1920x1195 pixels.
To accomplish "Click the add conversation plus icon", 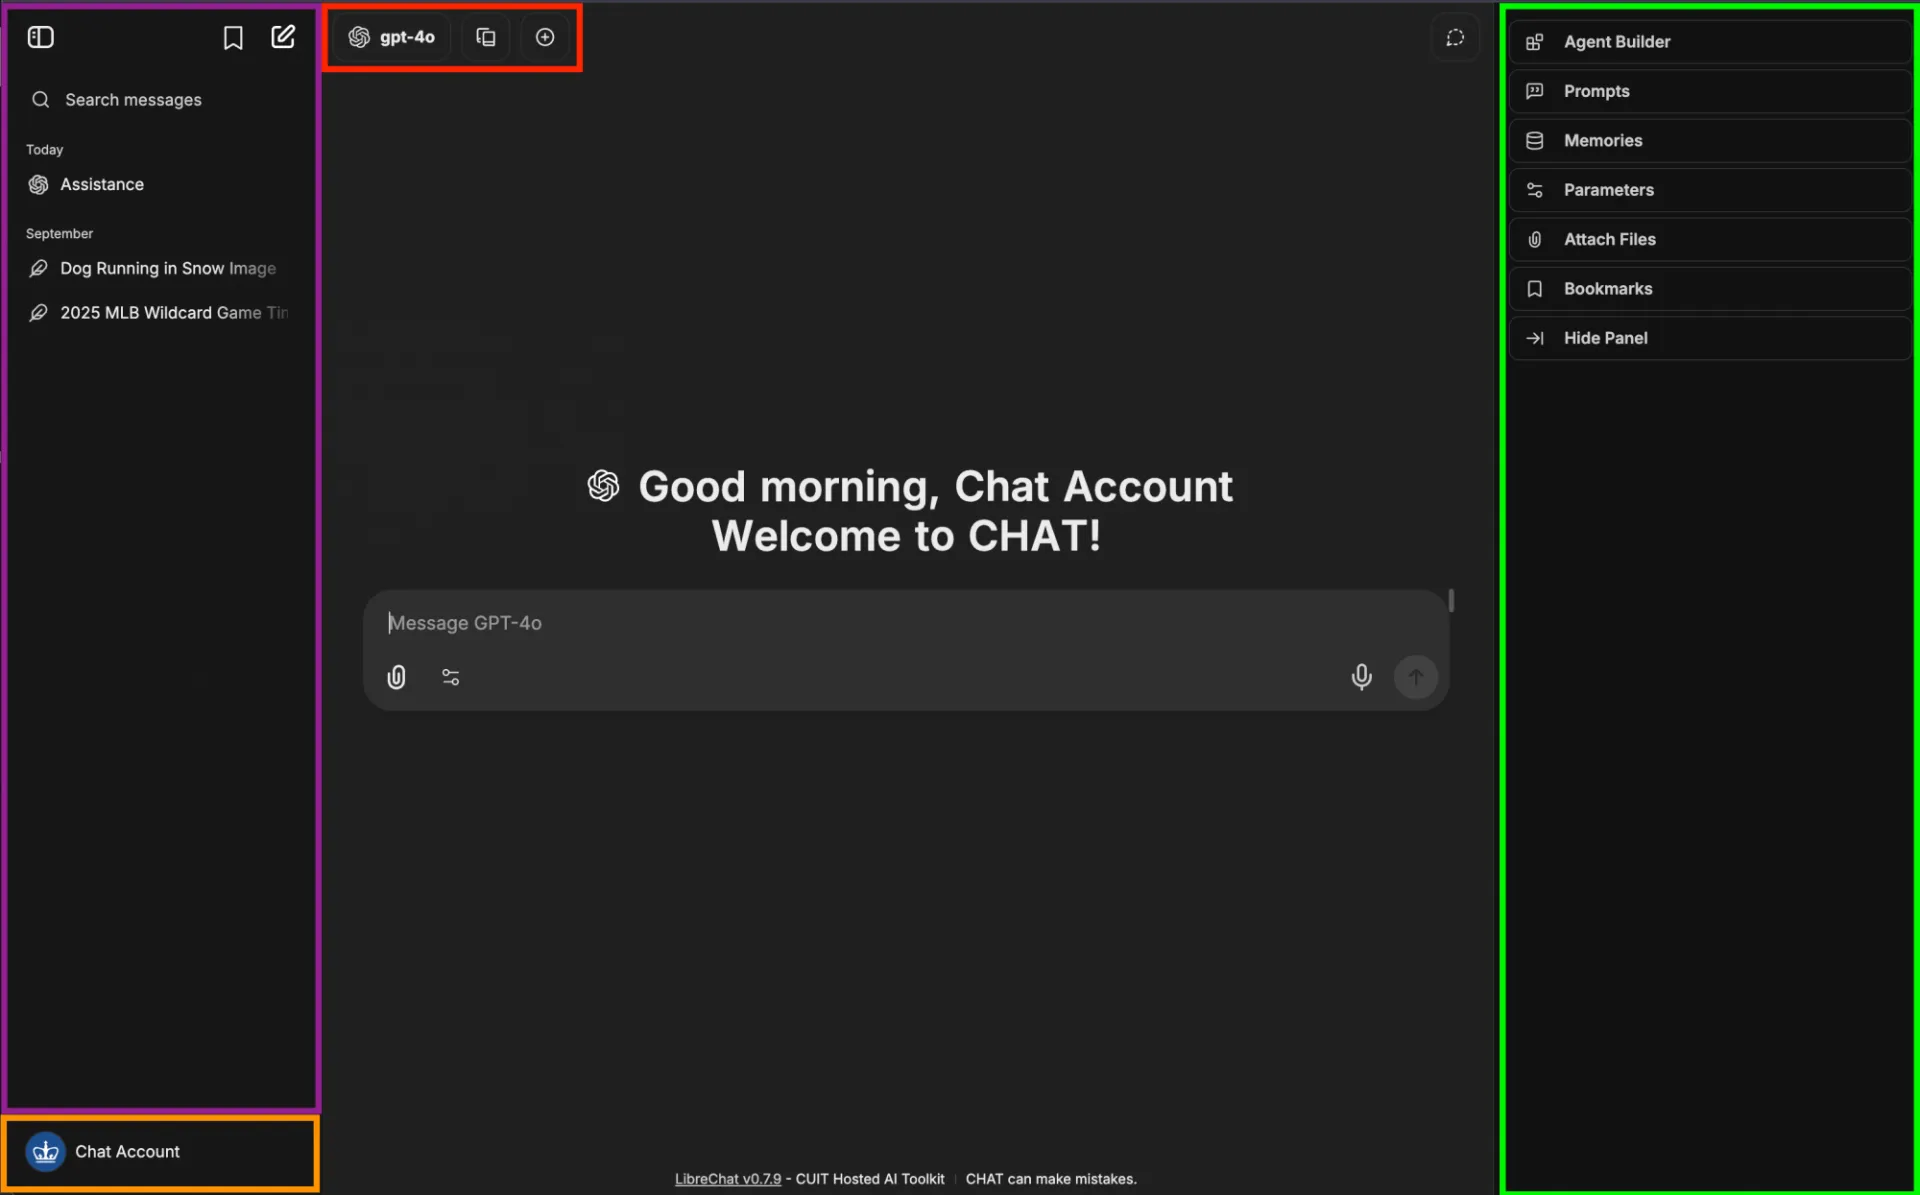I will pos(545,37).
